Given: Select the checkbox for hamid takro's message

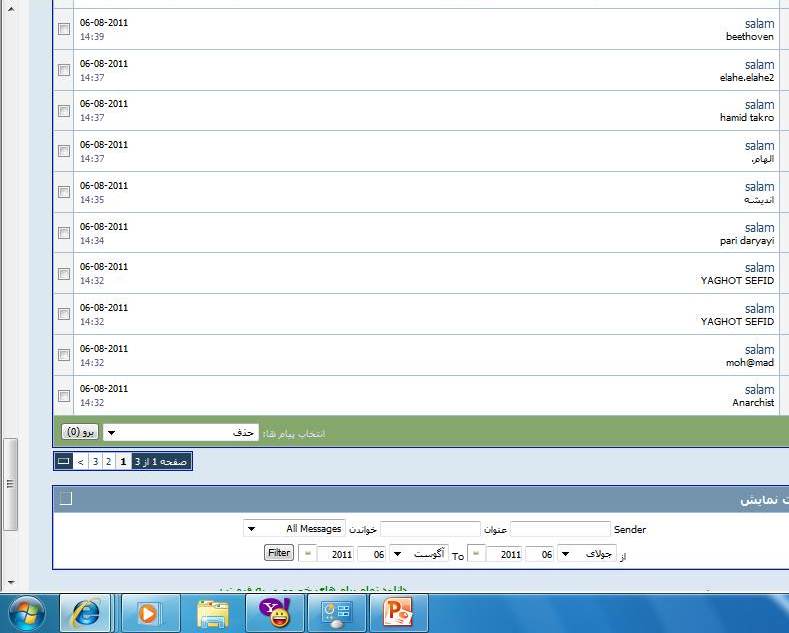Looking at the screenshot, I should (x=64, y=111).
